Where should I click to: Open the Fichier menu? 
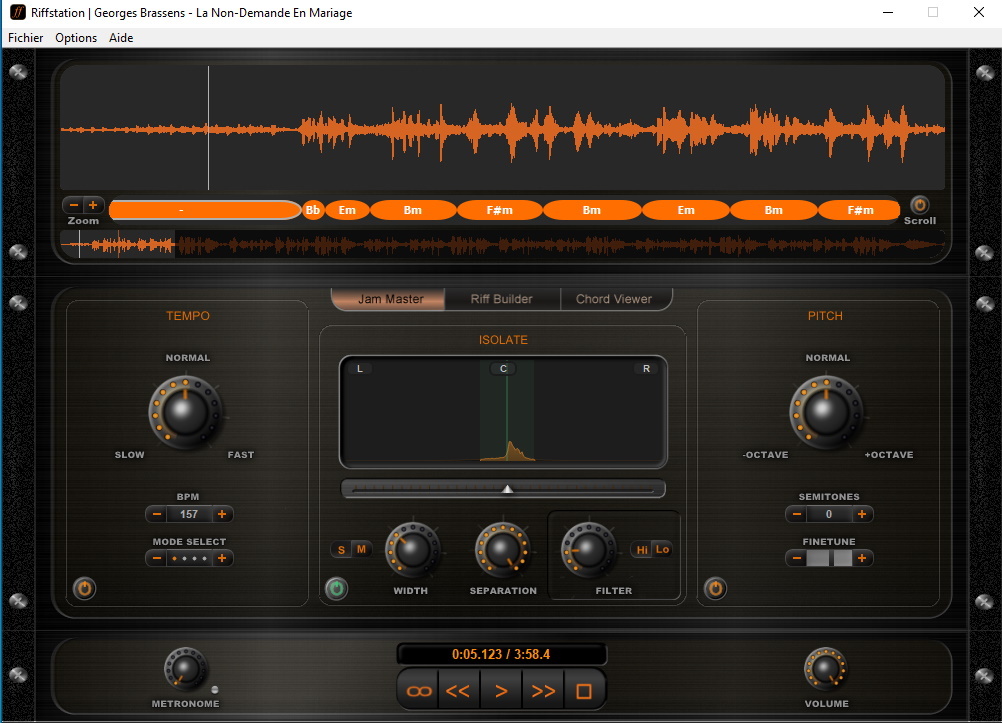click(x=26, y=38)
